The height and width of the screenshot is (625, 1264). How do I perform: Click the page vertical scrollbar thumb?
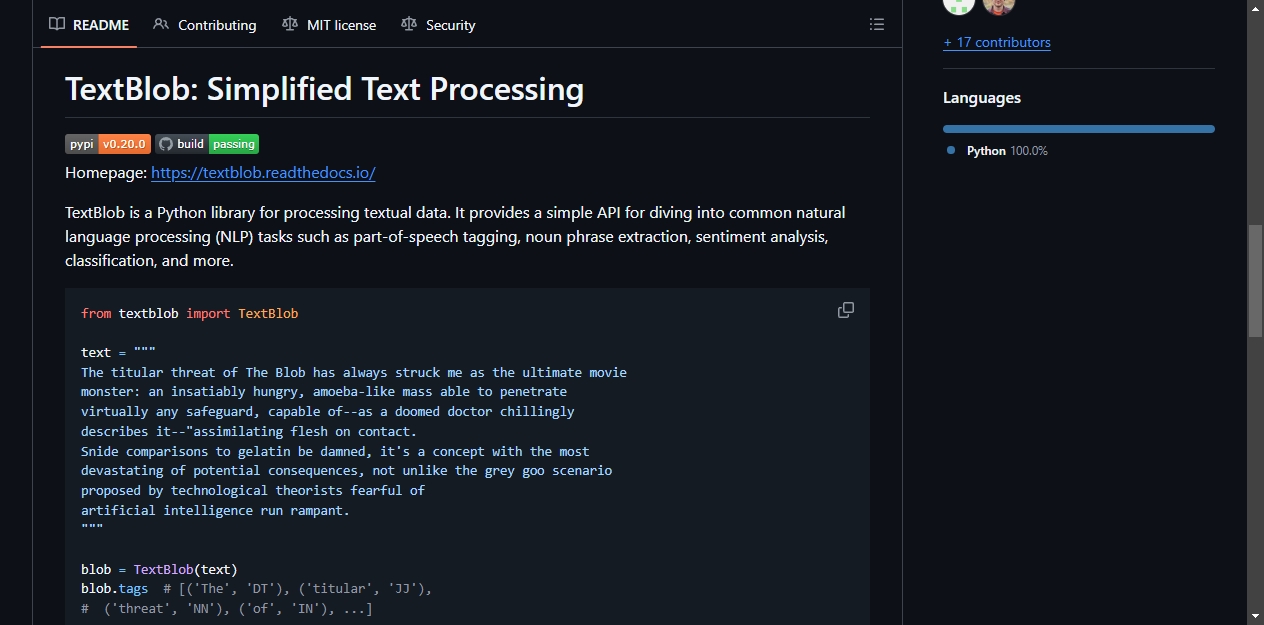coord(1255,281)
